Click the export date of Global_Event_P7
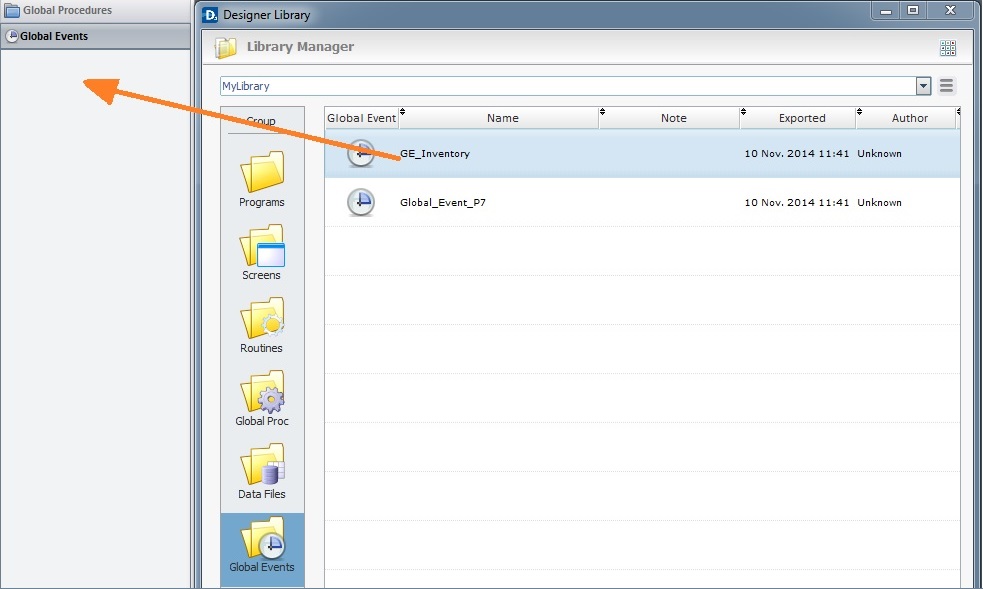The width and height of the screenshot is (983, 589). (797, 202)
